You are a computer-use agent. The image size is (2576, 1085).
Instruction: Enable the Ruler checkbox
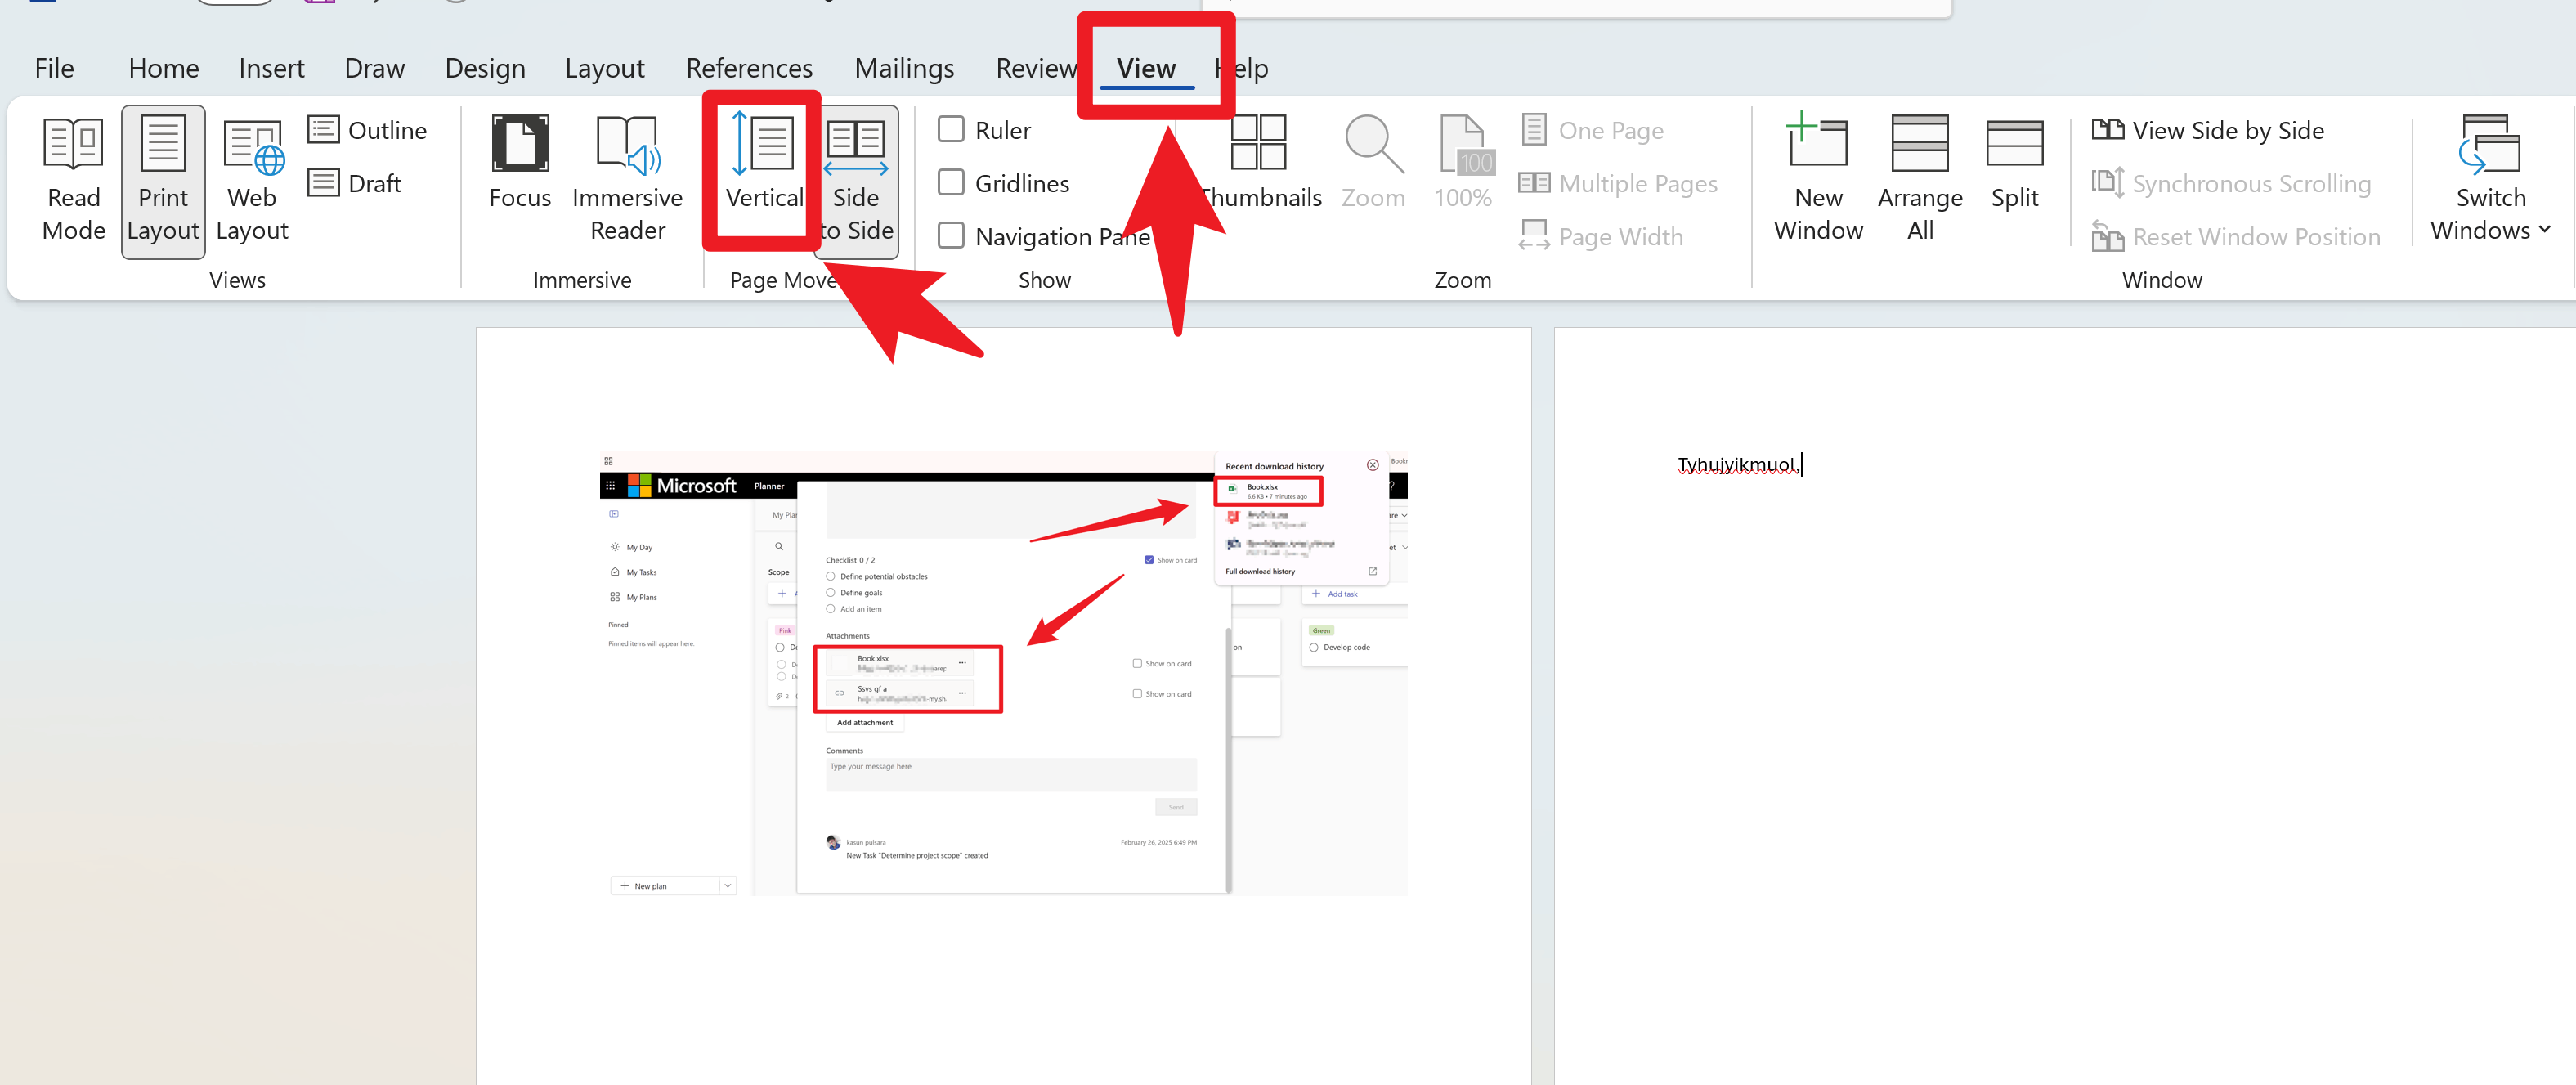click(x=951, y=130)
